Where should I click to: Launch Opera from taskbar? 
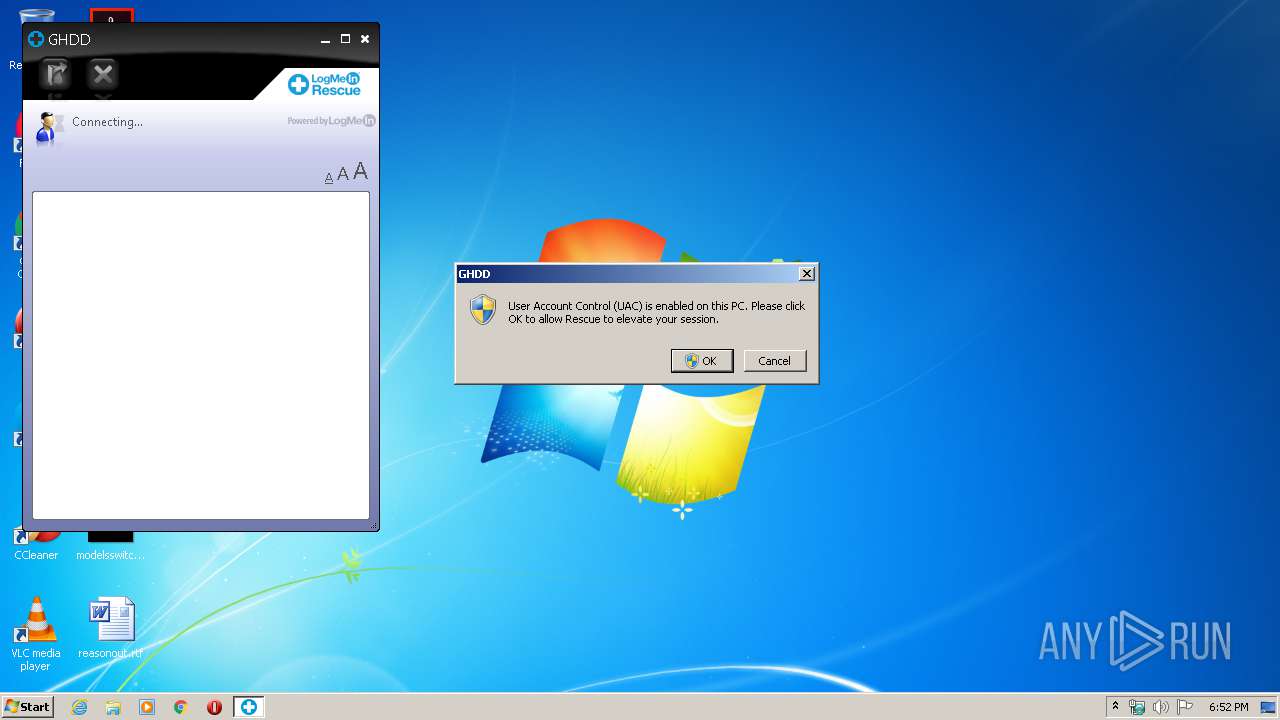214,707
